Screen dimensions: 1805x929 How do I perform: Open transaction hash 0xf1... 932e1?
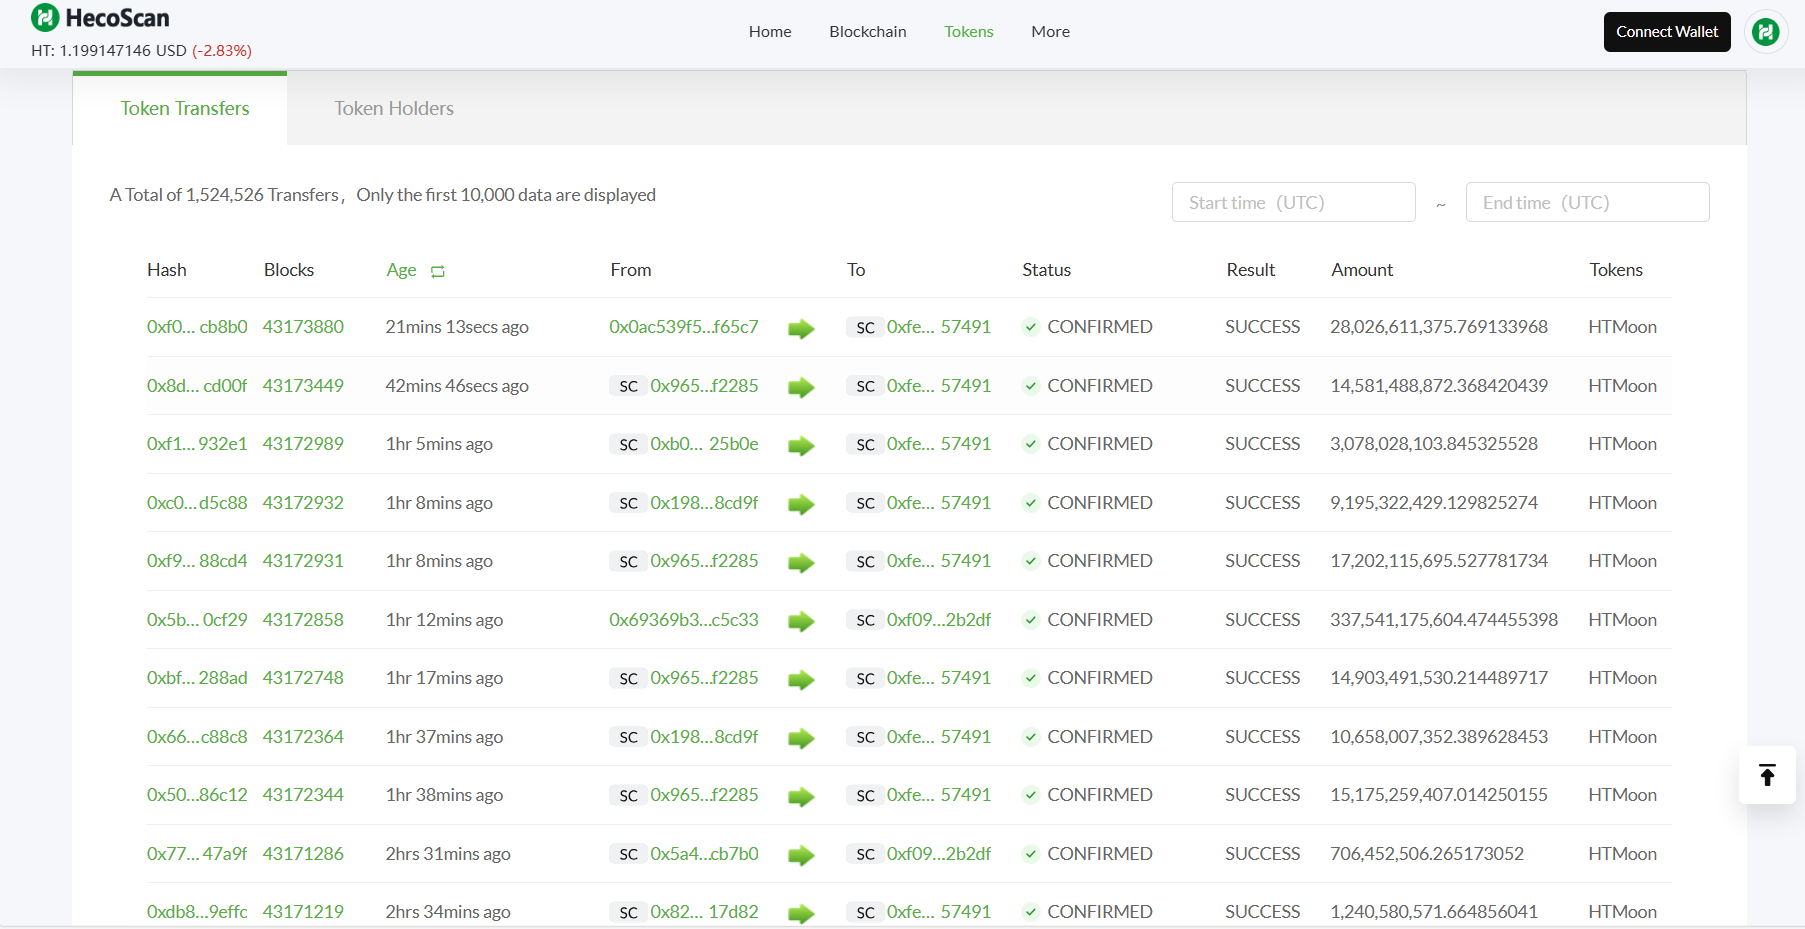click(x=197, y=444)
